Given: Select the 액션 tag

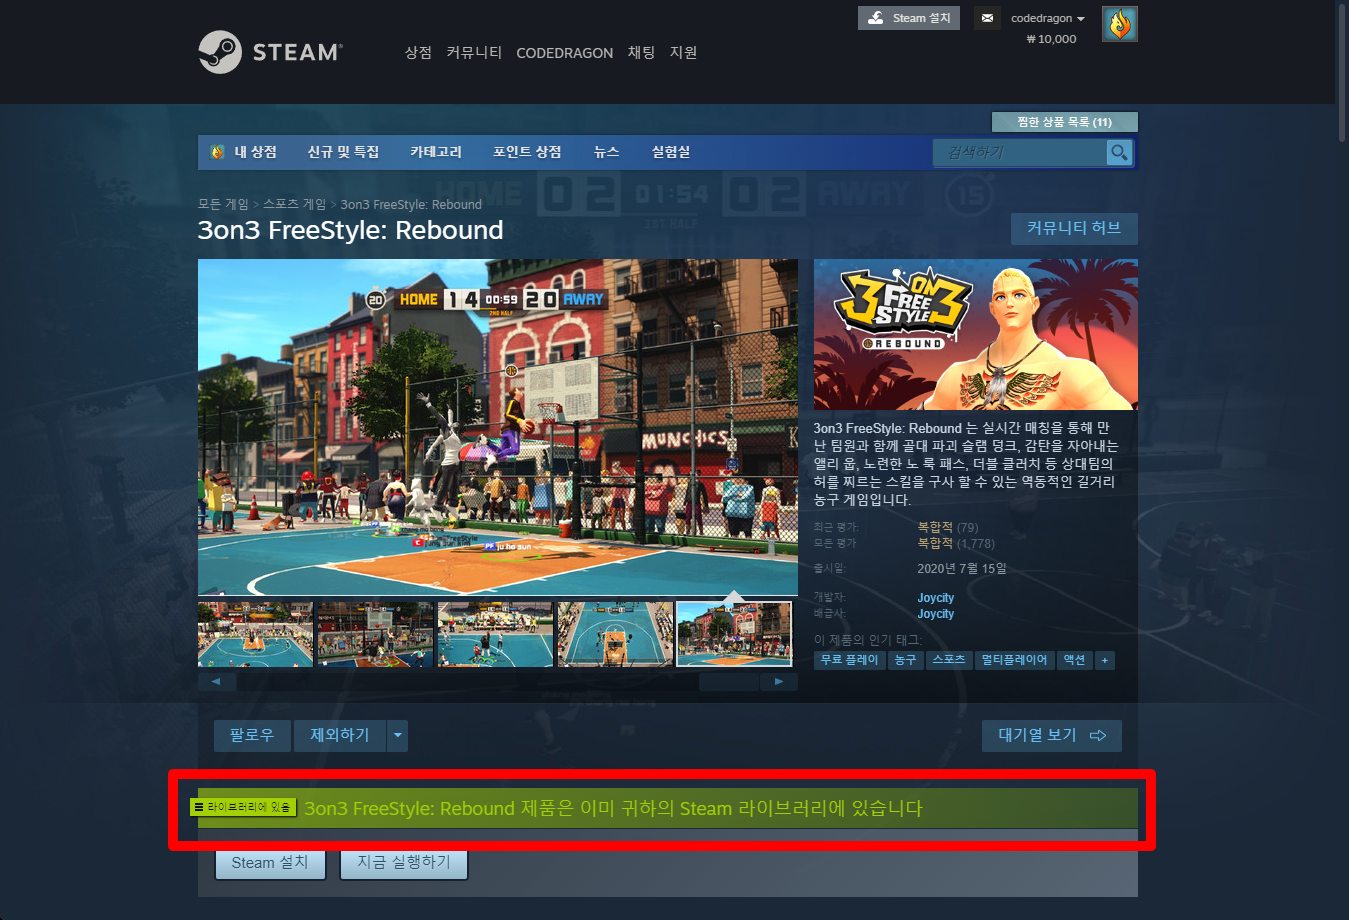Looking at the screenshot, I should (1074, 660).
